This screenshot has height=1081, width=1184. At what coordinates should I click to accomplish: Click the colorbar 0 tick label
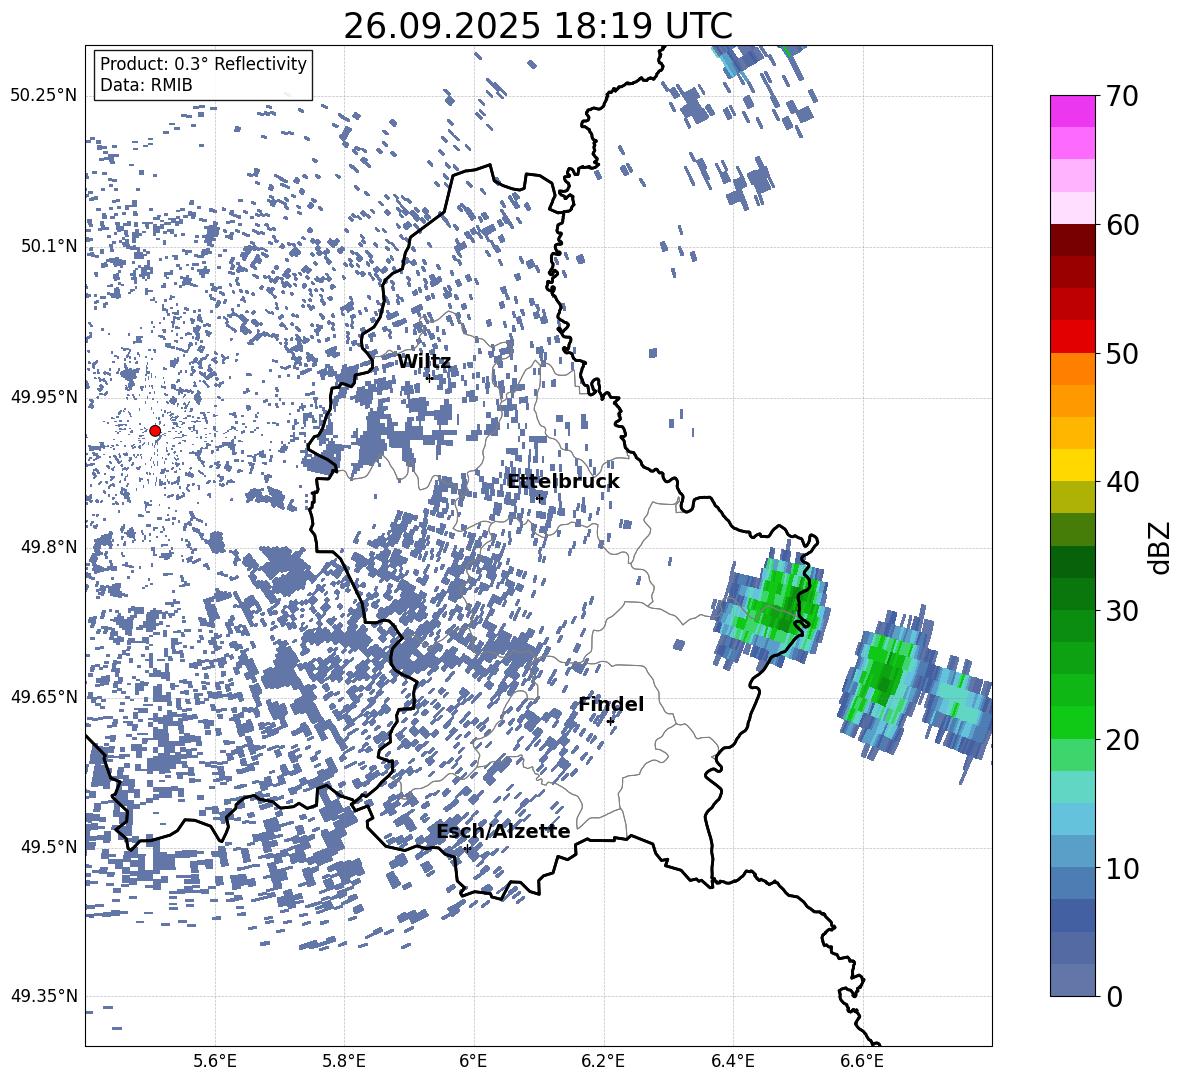point(1114,996)
